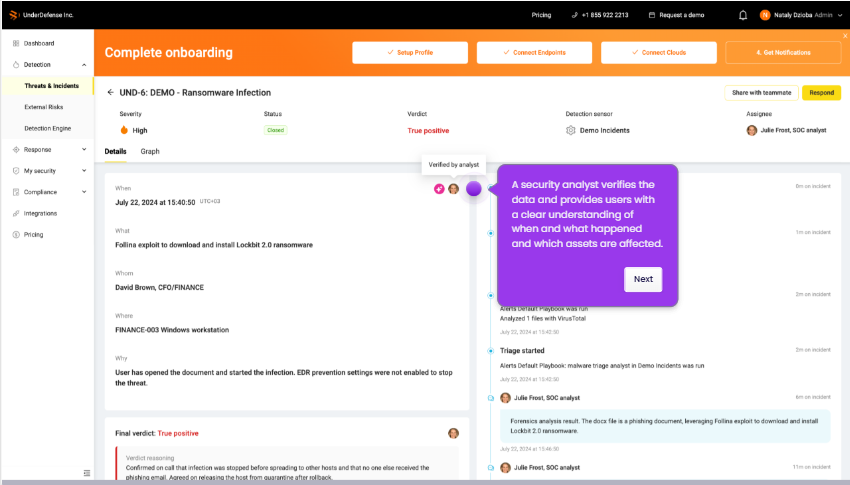Open Detection Engine
This screenshot has width=850, height=485.
click(x=48, y=128)
